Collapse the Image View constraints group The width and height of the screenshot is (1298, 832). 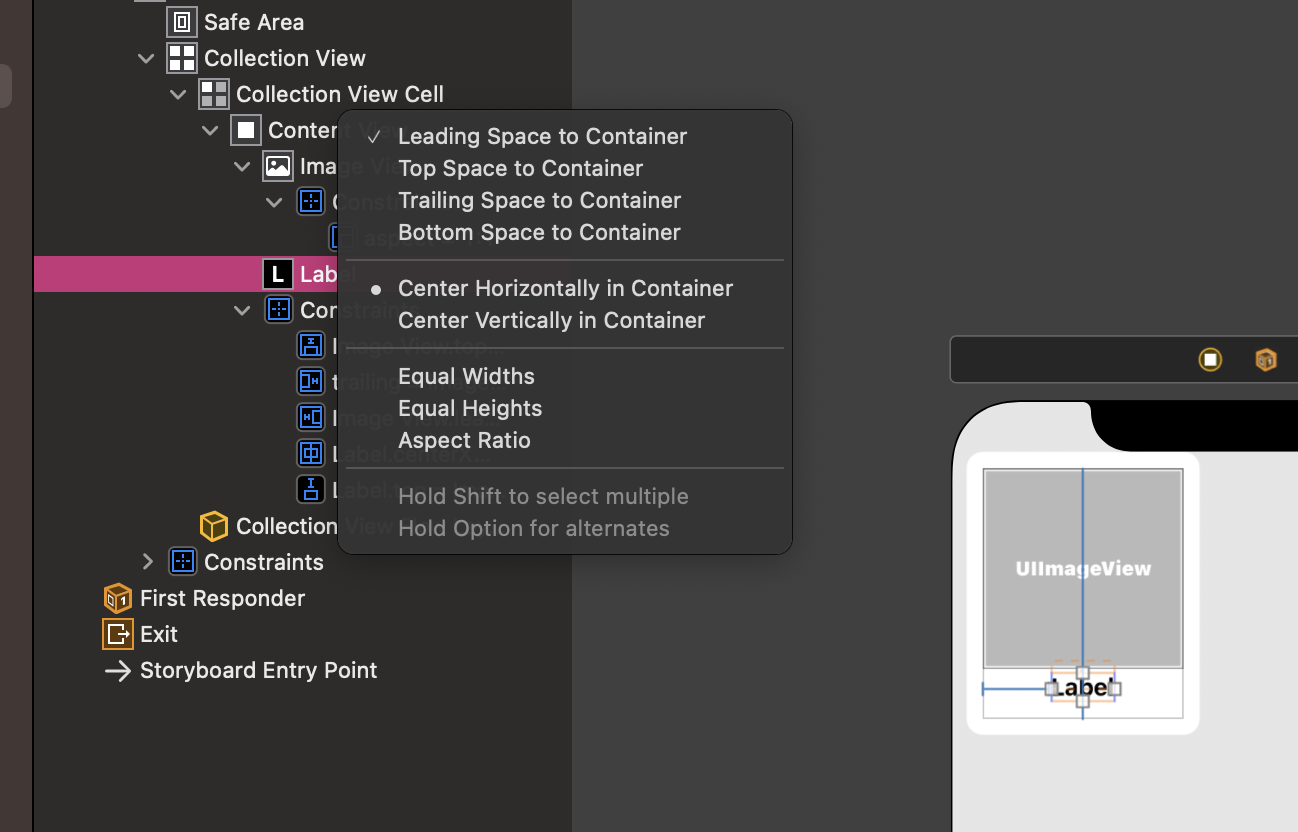click(x=274, y=202)
